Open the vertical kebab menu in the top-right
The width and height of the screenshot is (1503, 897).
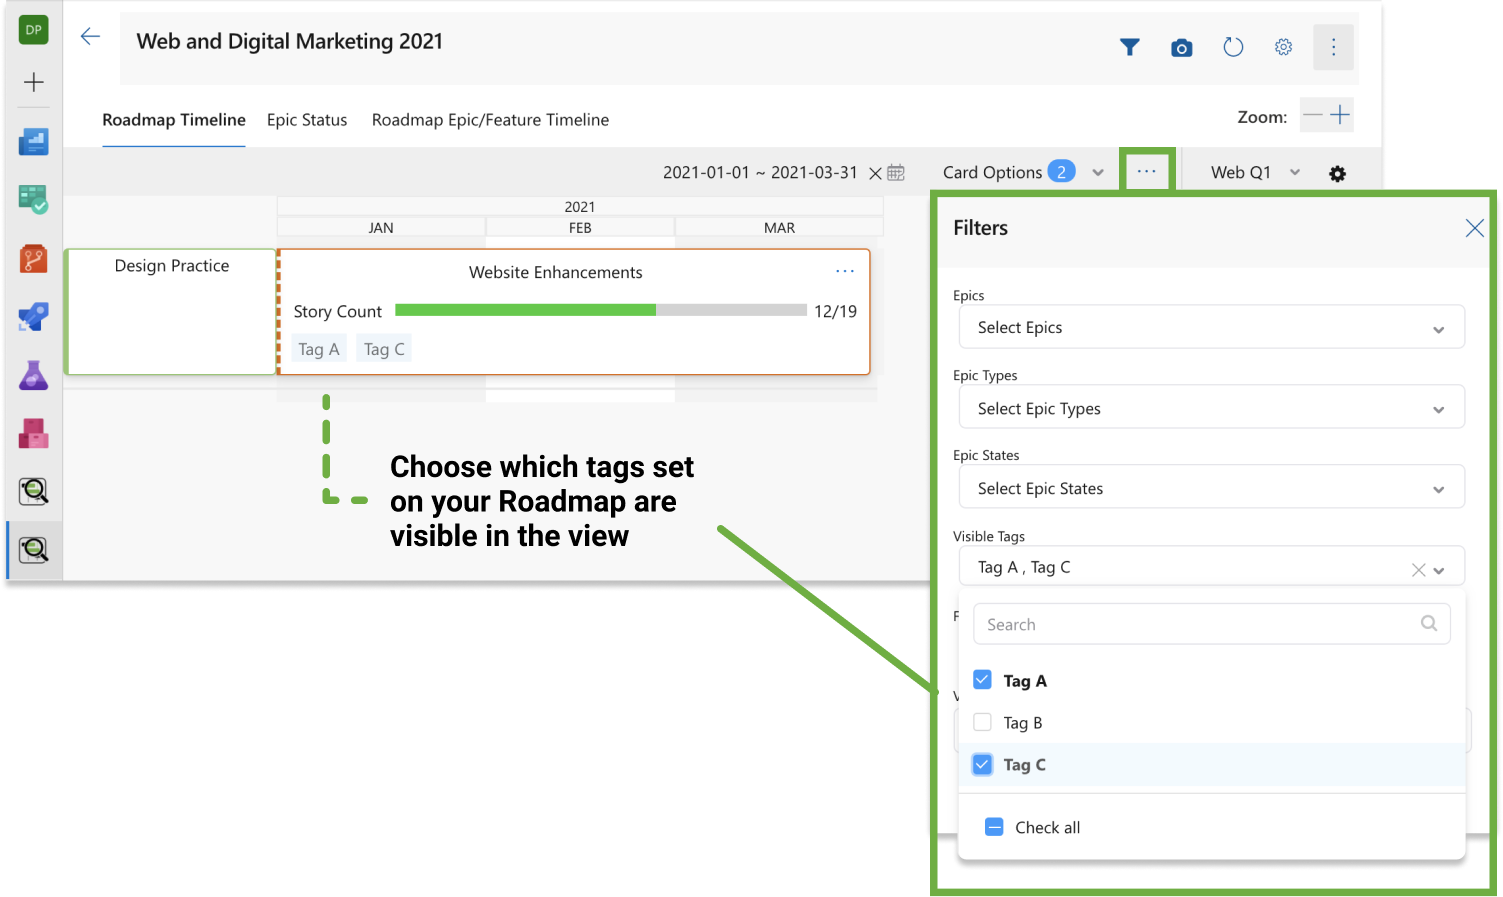(1334, 46)
